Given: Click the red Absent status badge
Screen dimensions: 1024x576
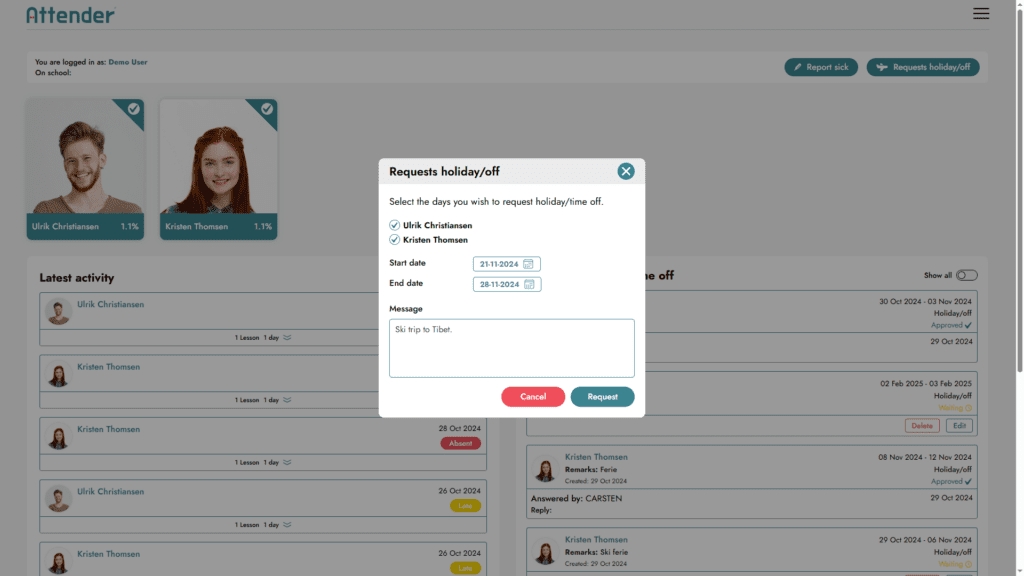Looking at the screenshot, I should click(460, 443).
